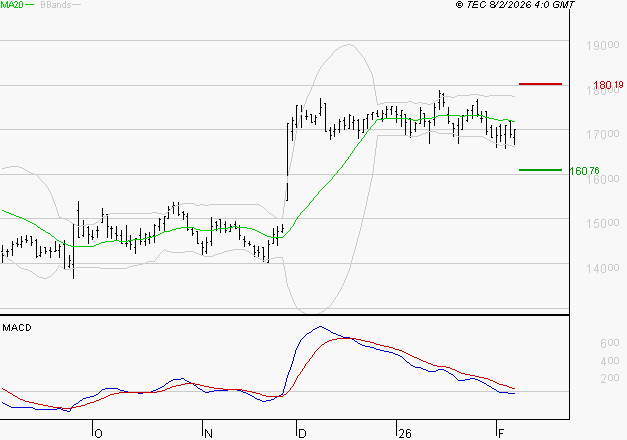Screen dimensions: 627x440
Task: Click the MA20 legend label
Action: [12, 5]
